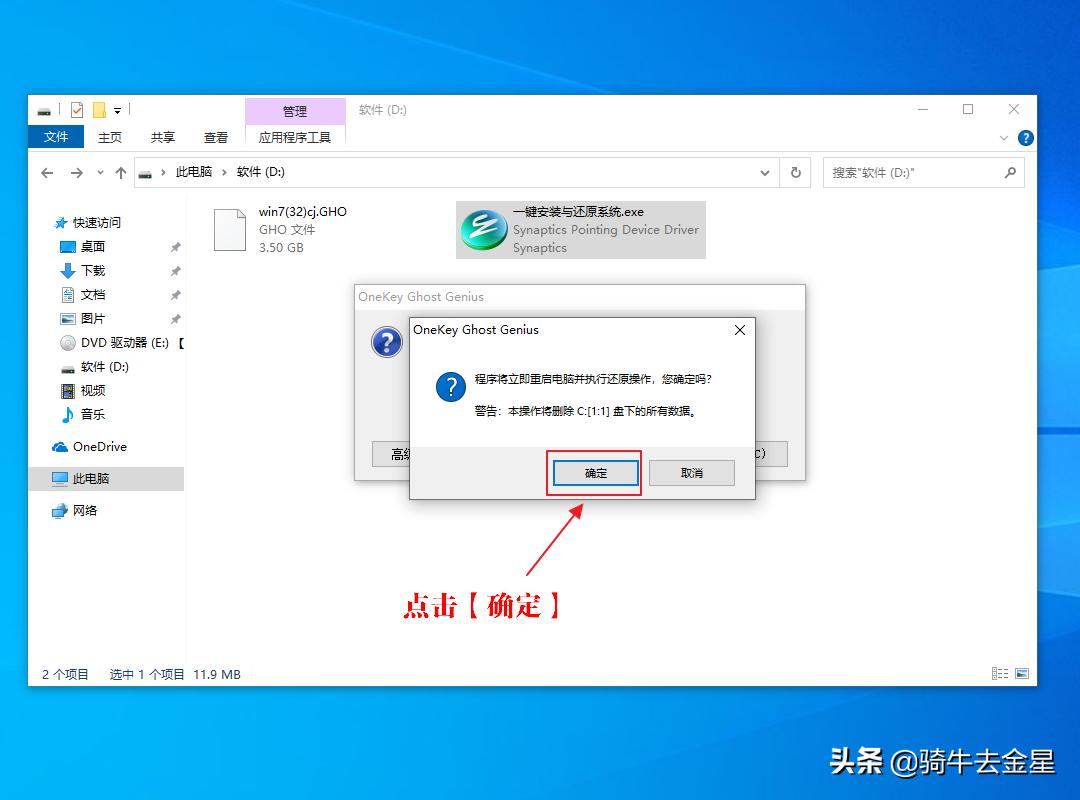Switch to the 查看 ribbon tab

215,137
